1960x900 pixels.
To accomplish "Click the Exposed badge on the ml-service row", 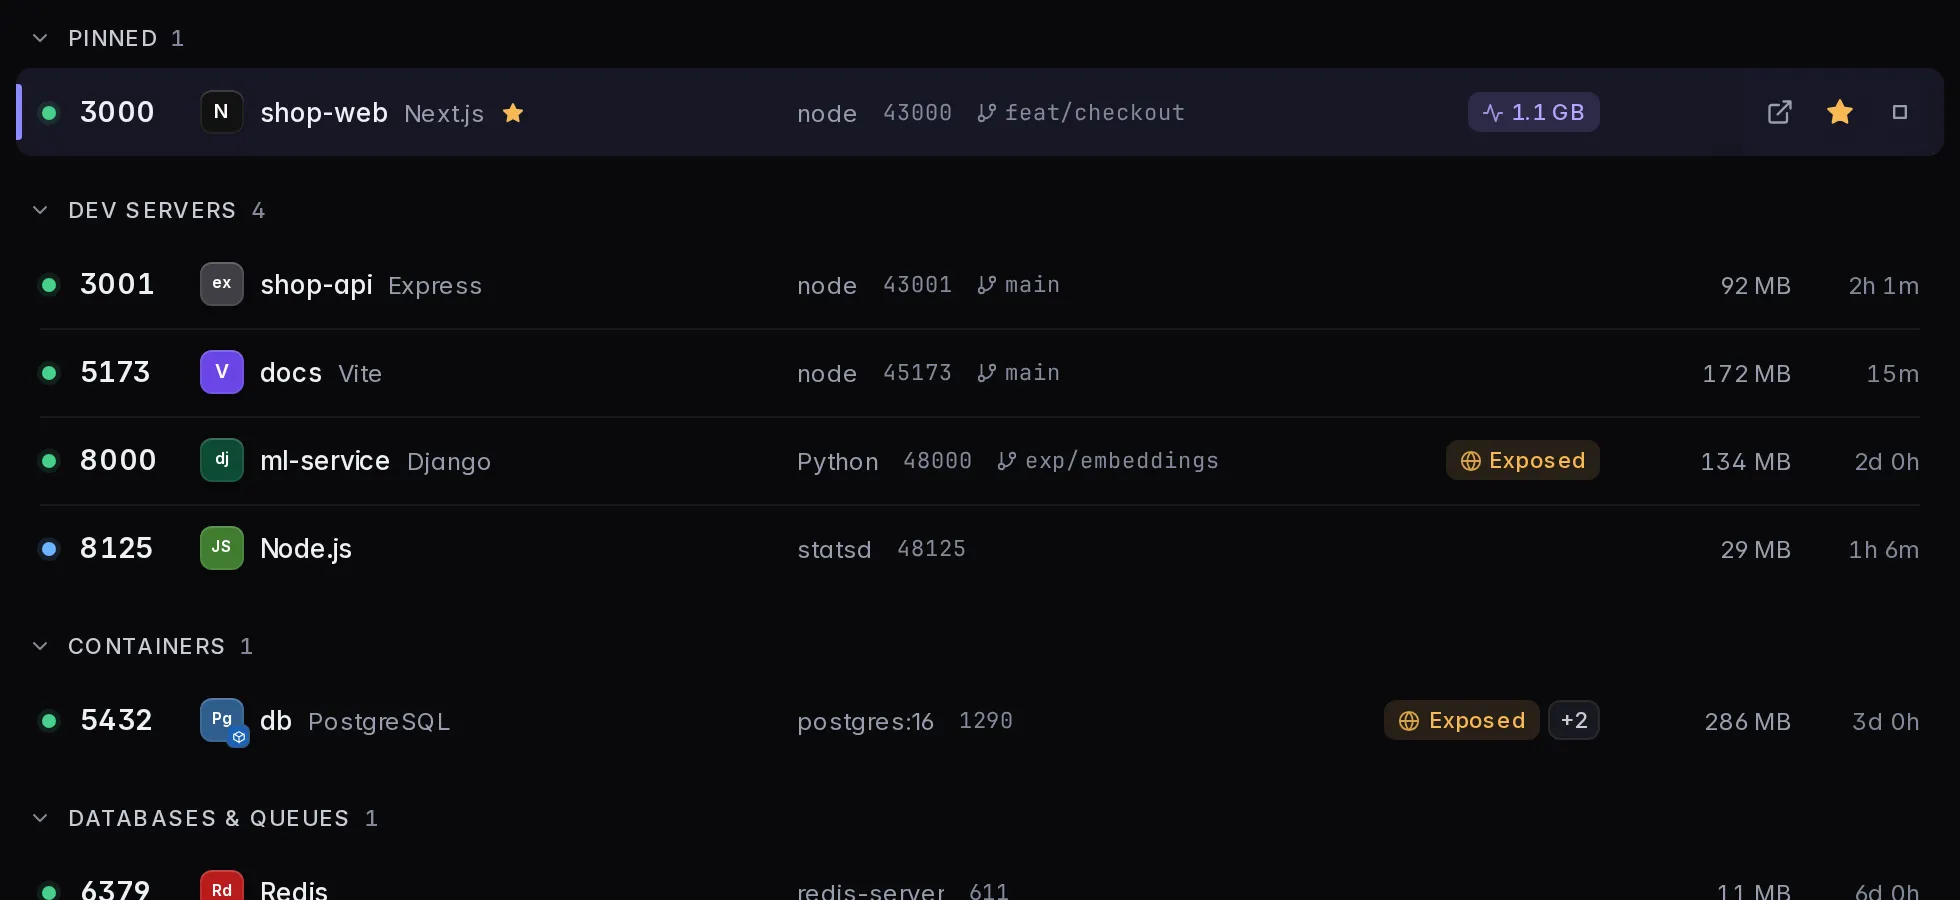I will pyautogui.click(x=1523, y=460).
